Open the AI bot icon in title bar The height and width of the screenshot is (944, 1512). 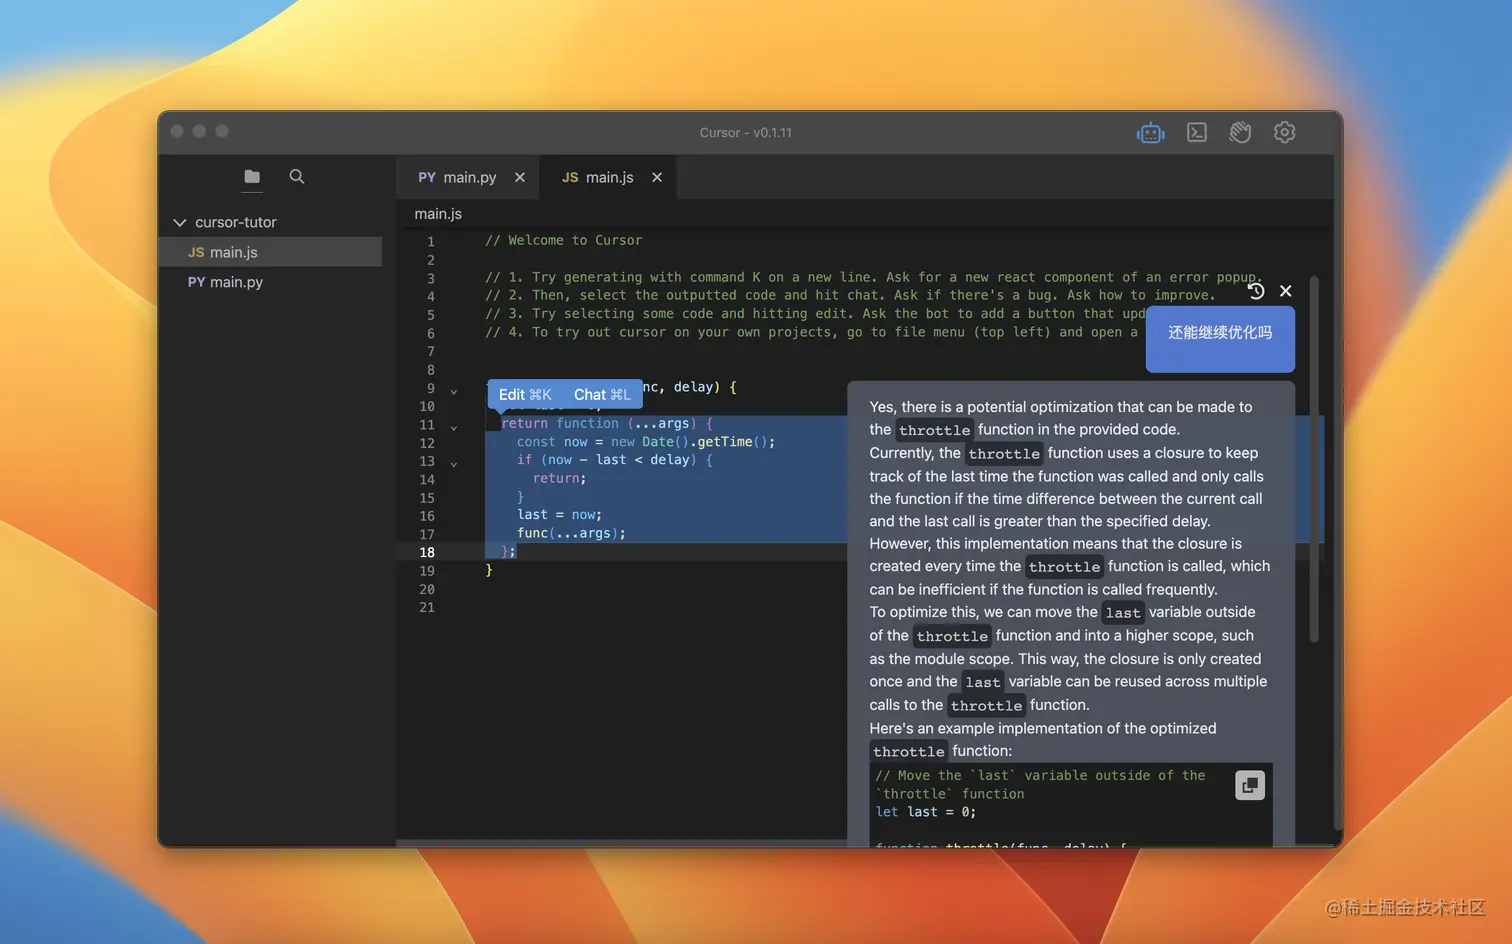click(x=1150, y=132)
